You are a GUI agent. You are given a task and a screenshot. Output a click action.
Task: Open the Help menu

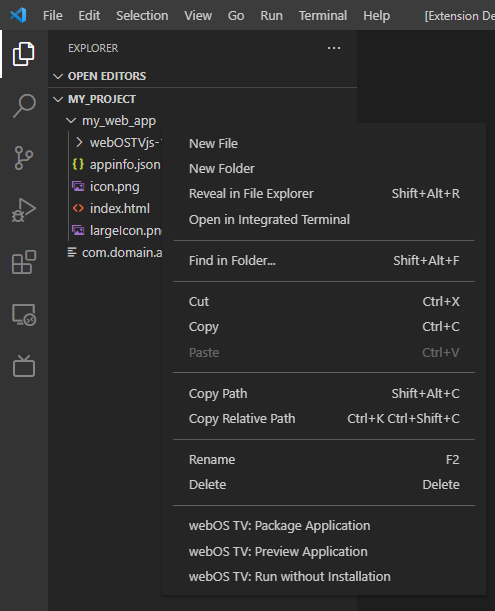377,16
